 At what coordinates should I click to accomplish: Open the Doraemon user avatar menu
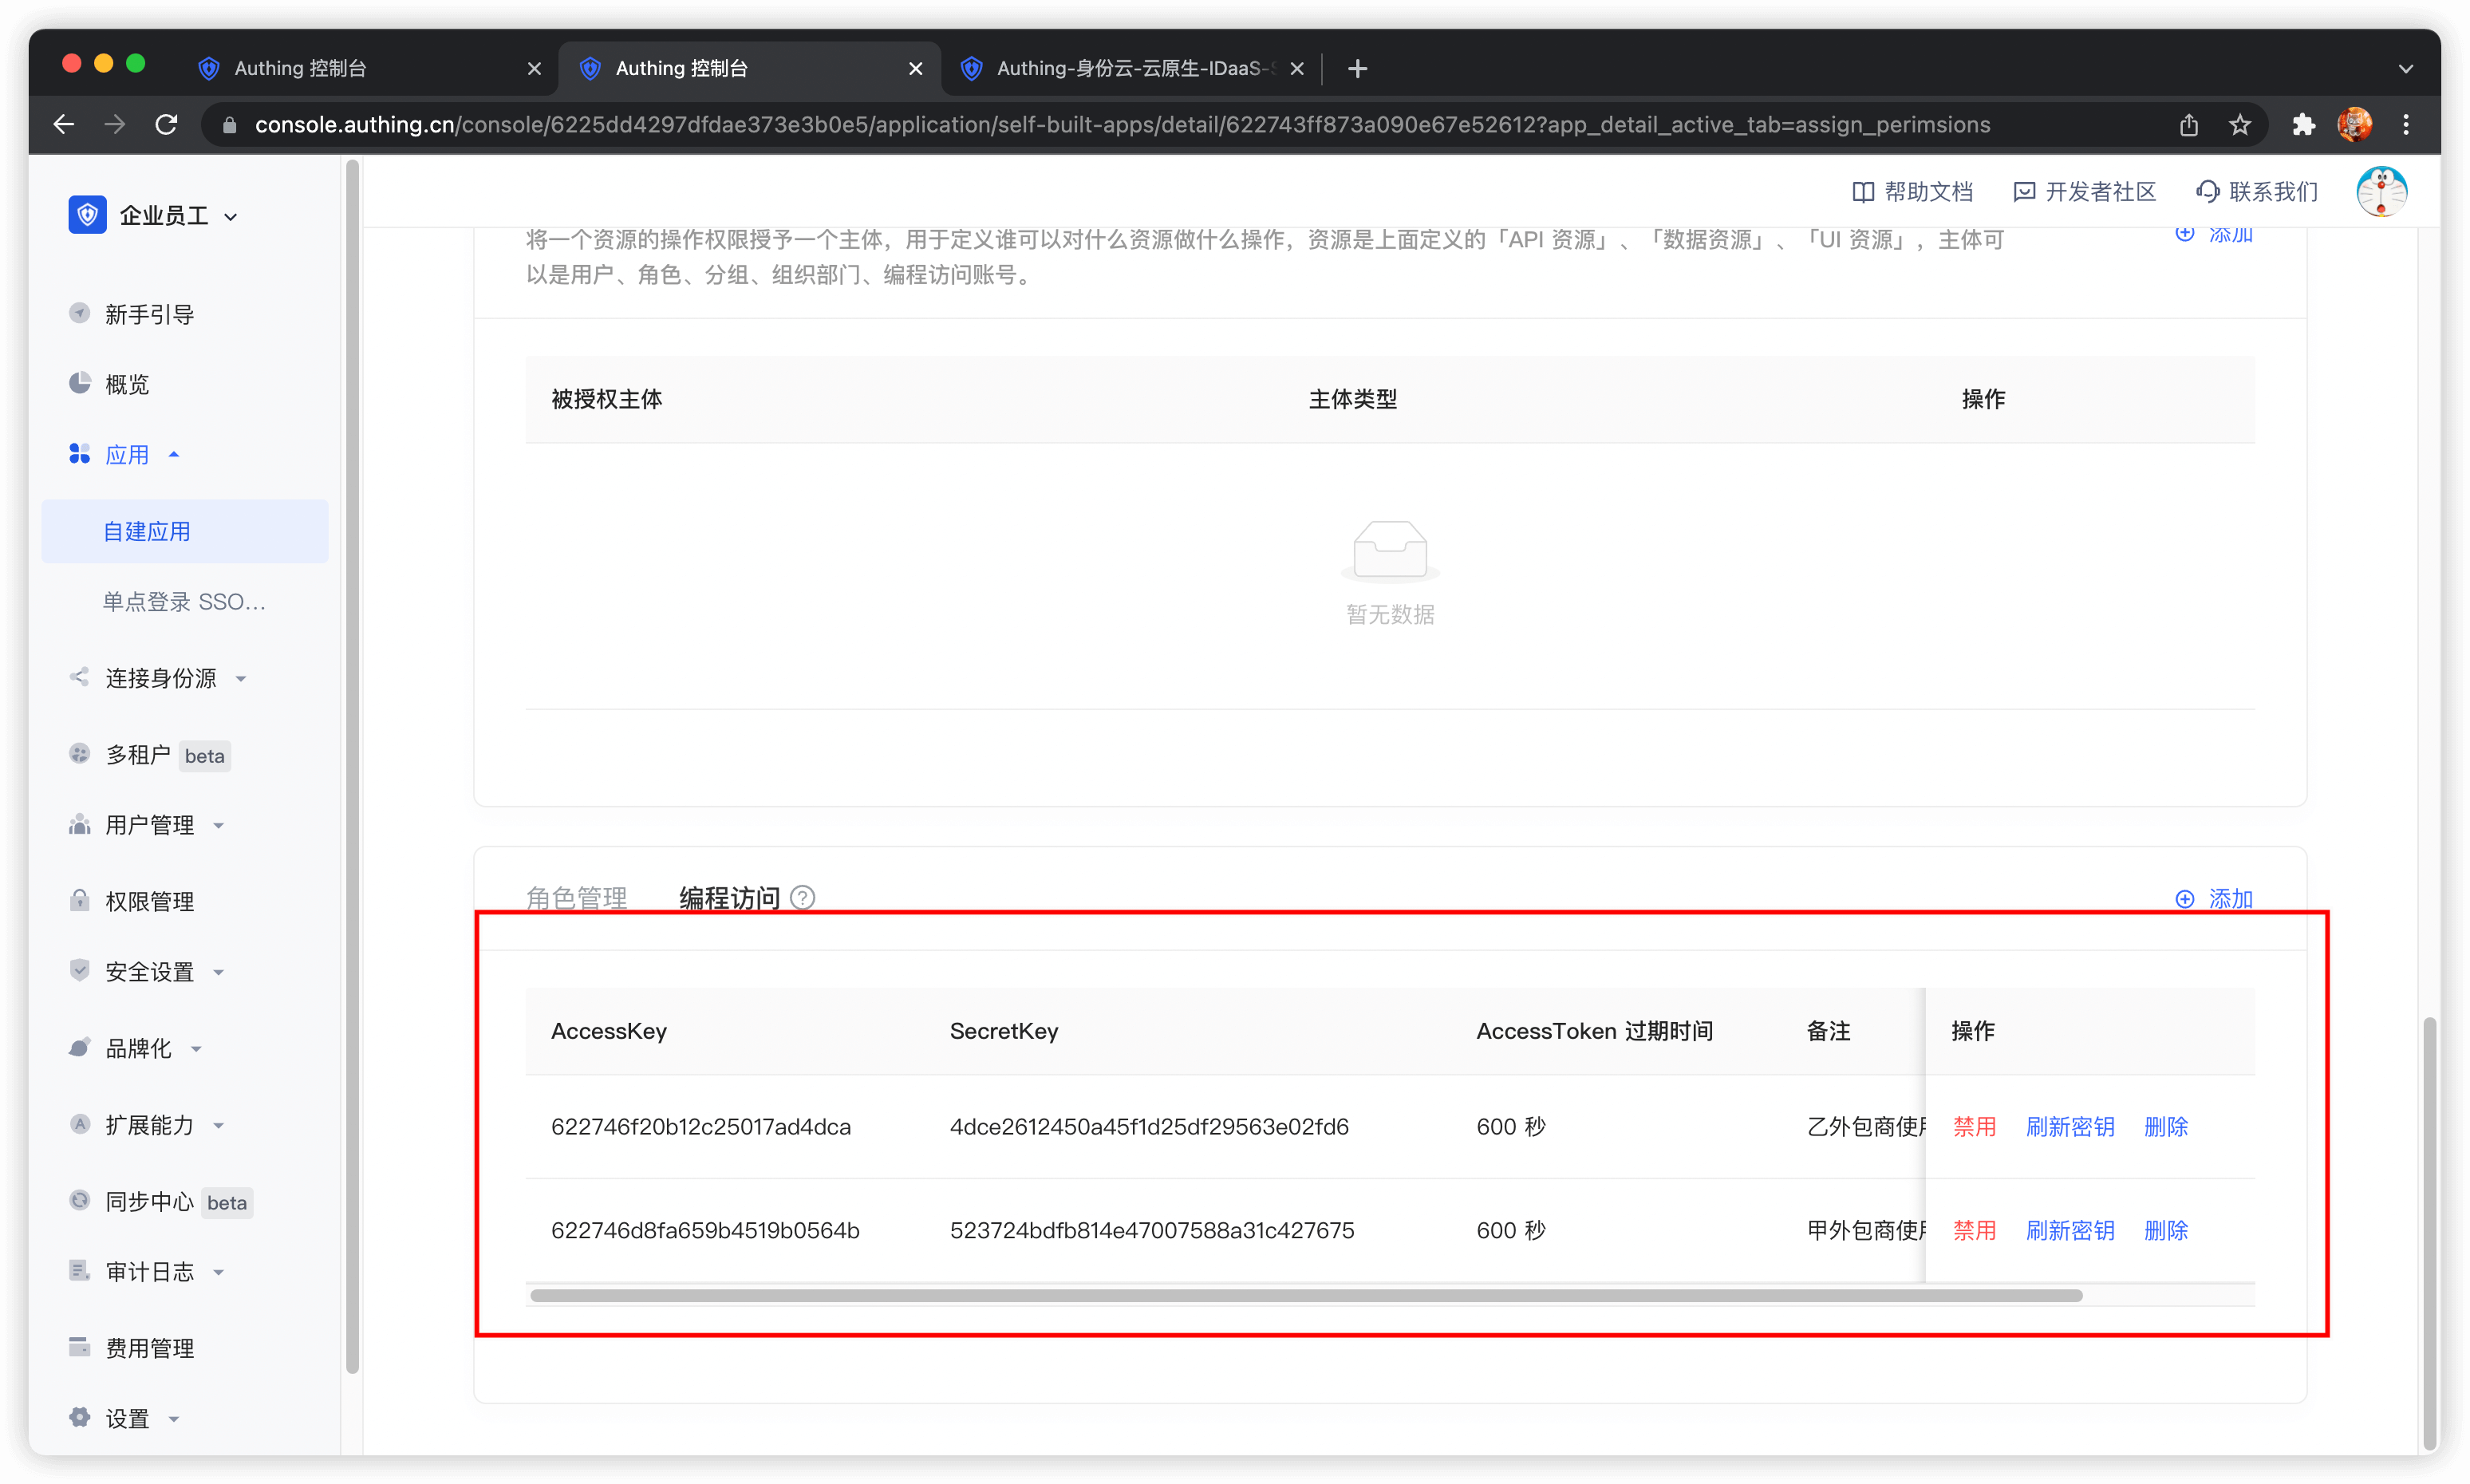pos(2381,192)
